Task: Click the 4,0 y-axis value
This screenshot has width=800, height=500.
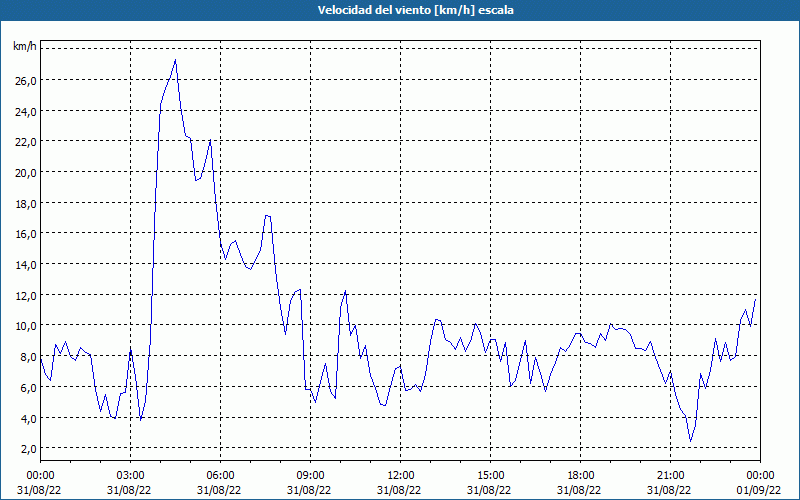Action: pyautogui.click(x=29, y=418)
